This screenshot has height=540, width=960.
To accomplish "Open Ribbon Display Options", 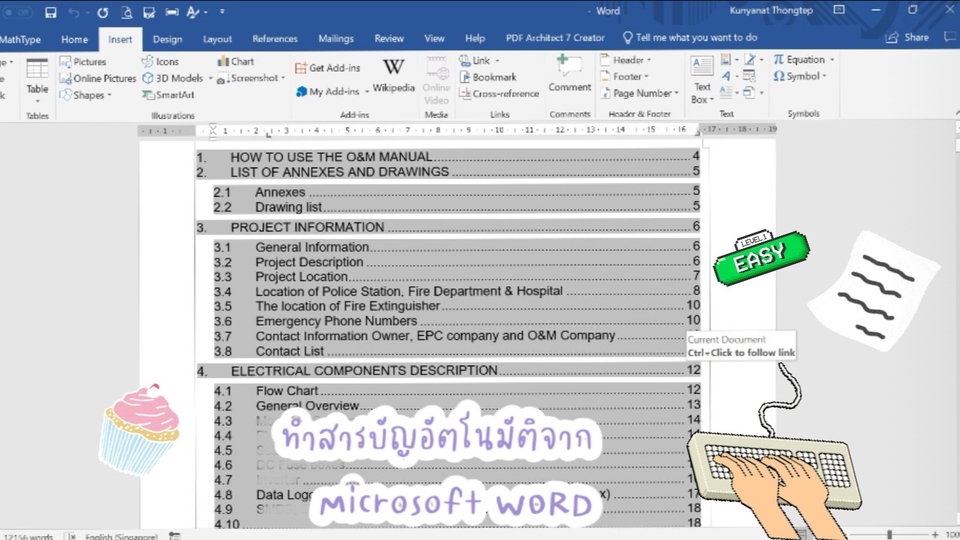I will (x=839, y=10).
